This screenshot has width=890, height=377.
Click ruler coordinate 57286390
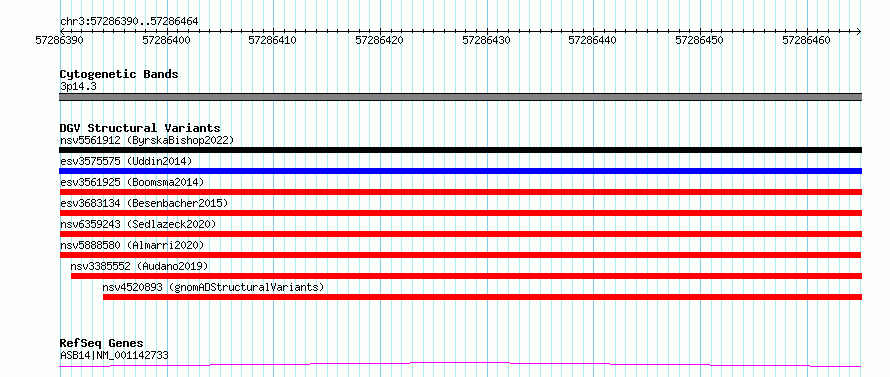pyautogui.click(x=60, y=40)
